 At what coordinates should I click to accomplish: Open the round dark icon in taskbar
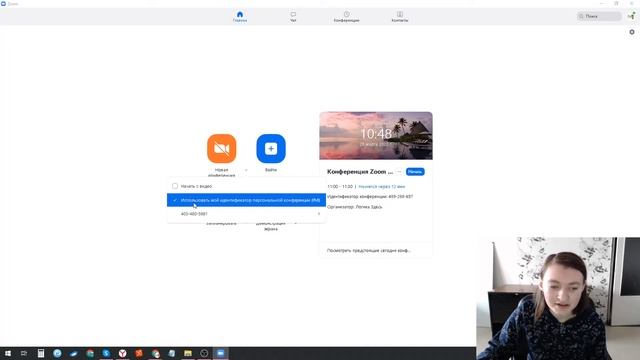(204, 353)
